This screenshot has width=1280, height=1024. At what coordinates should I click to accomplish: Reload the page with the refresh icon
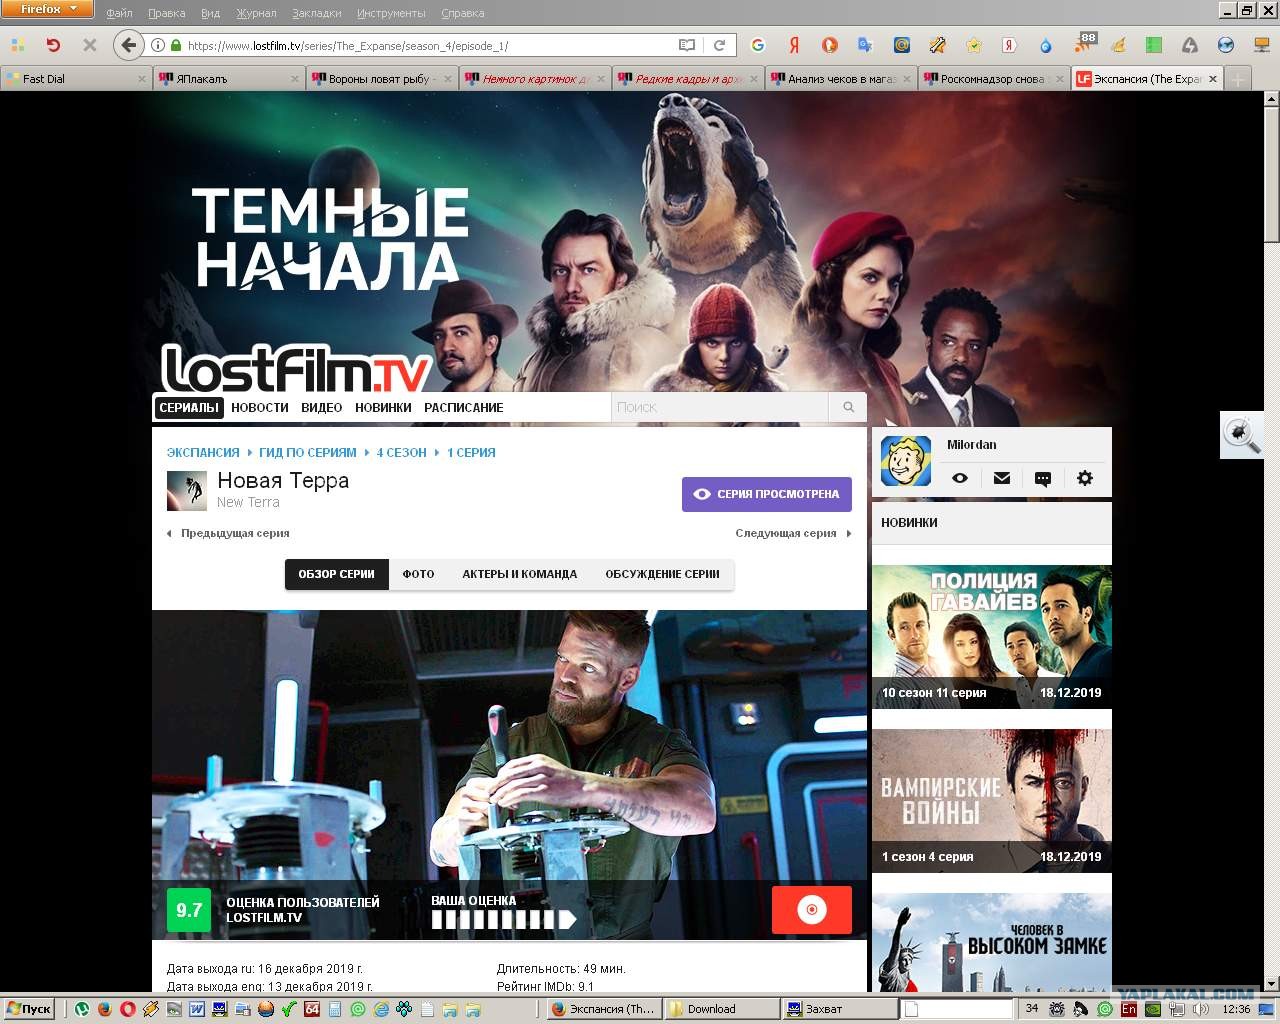tap(719, 45)
